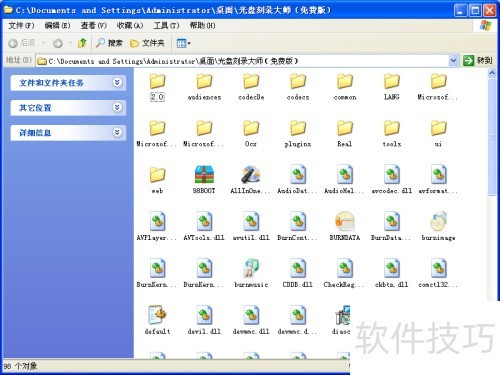
Task: Click the forward navigation button
Action: pyautogui.click(x=58, y=43)
